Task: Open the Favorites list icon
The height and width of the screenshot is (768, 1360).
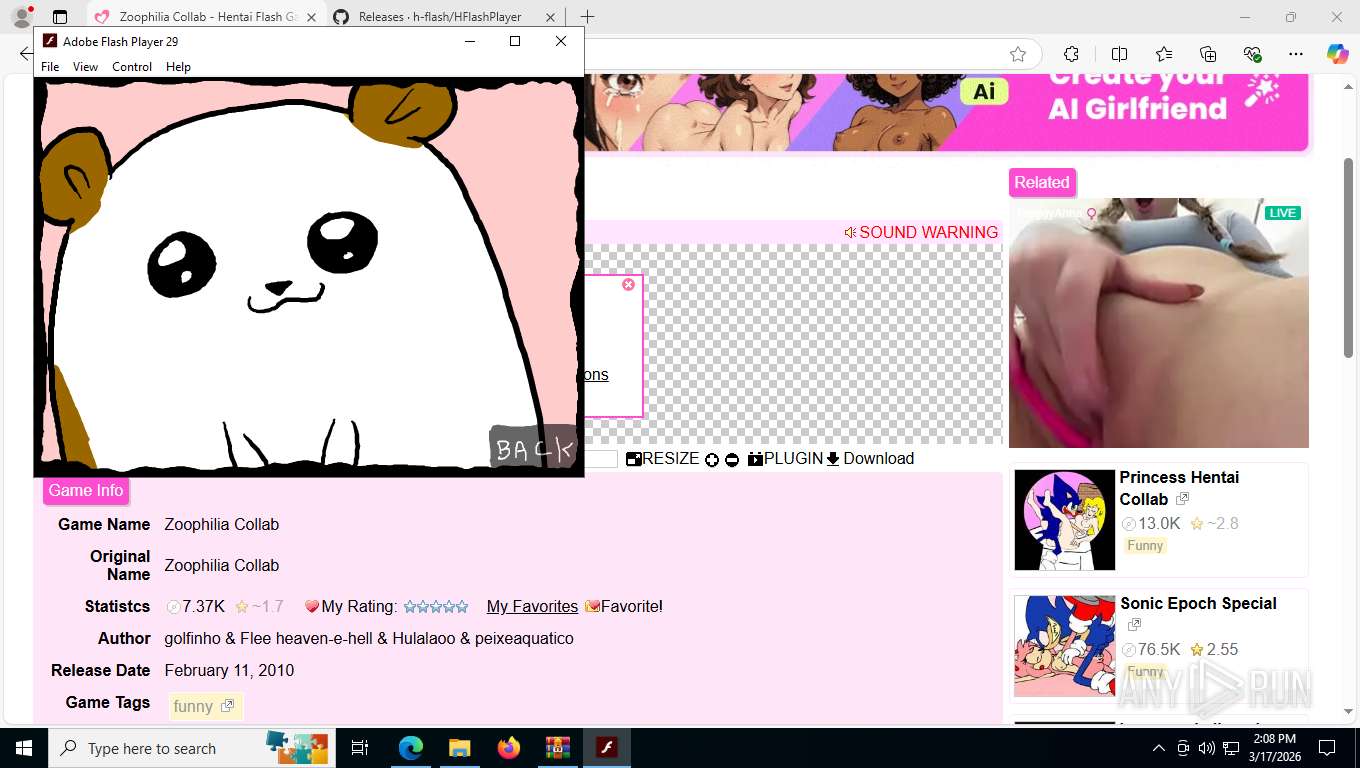Action: click(x=1164, y=54)
